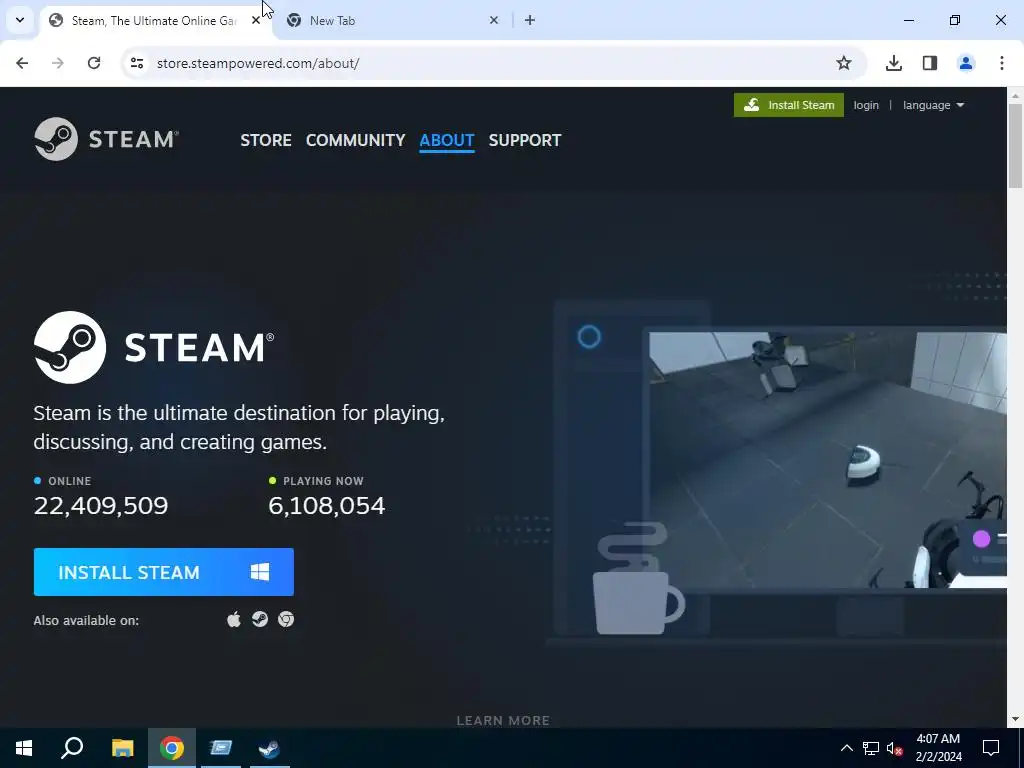This screenshot has height=768, width=1024.
Task: Expand the language dropdown
Action: click(933, 105)
